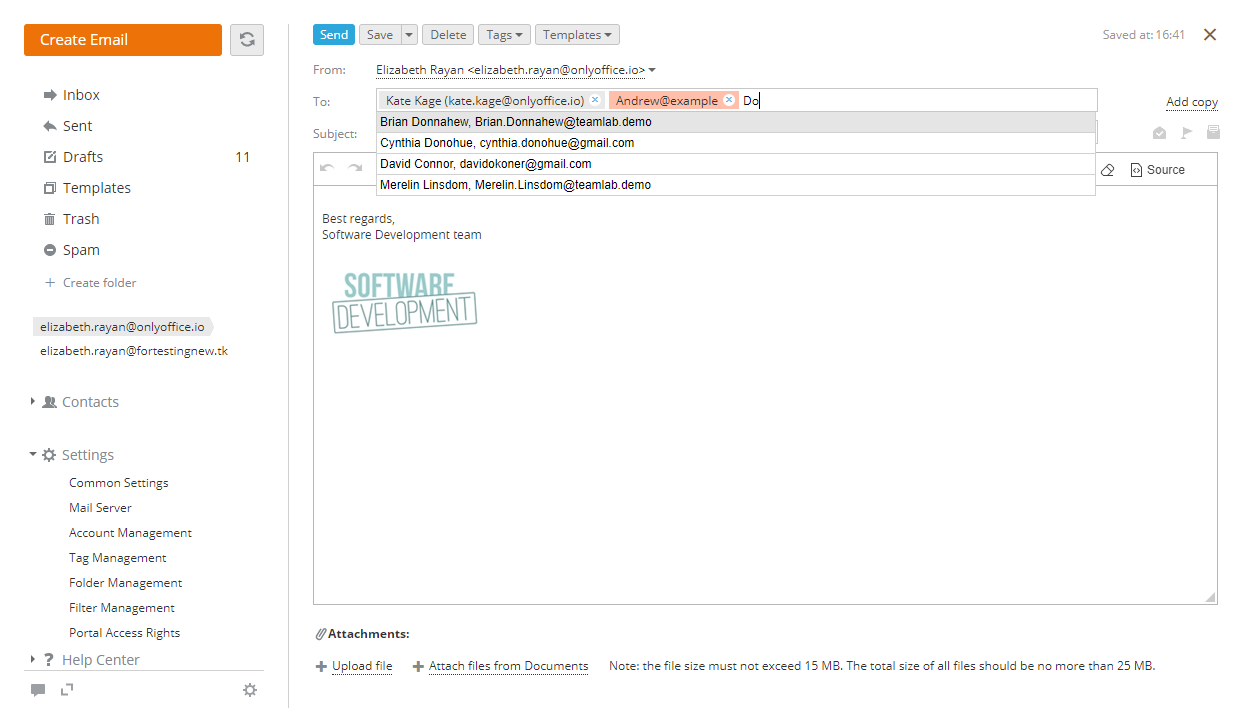Viewport: 1240px width, 708px height.
Task: Click the Drafts count 11
Action: pos(242,157)
